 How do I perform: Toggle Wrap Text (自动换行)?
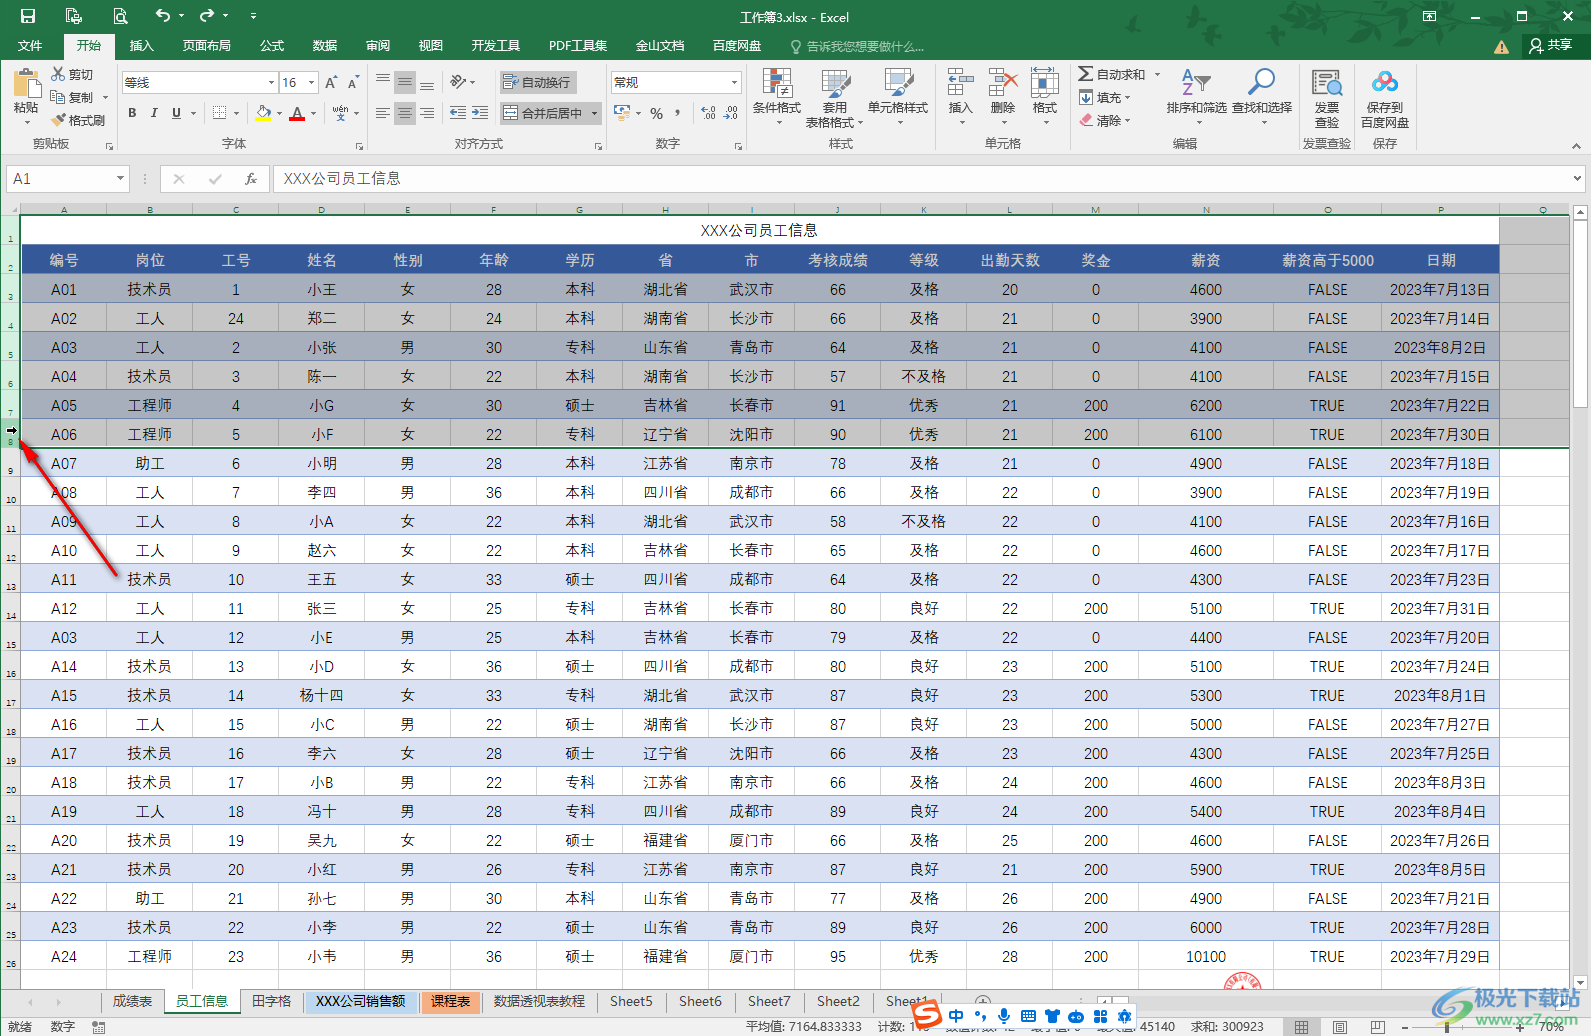point(537,82)
